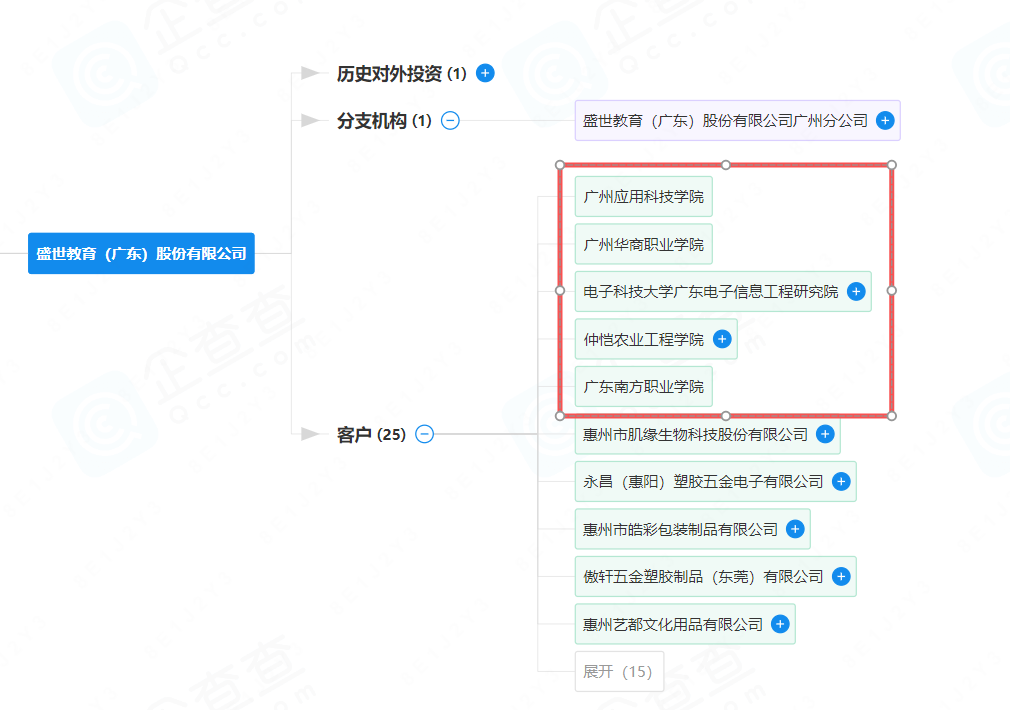The image size is (1010, 710).
Task: Open 惠州市皓彩包装制品有限公司 node text
Action: (680, 530)
